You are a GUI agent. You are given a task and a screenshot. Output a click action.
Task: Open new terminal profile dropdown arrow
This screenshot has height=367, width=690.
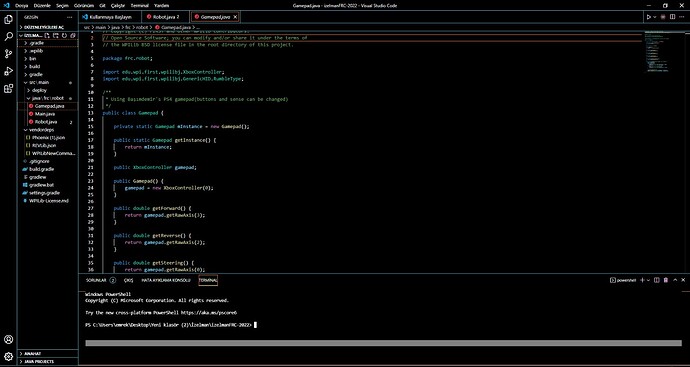pos(649,280)
